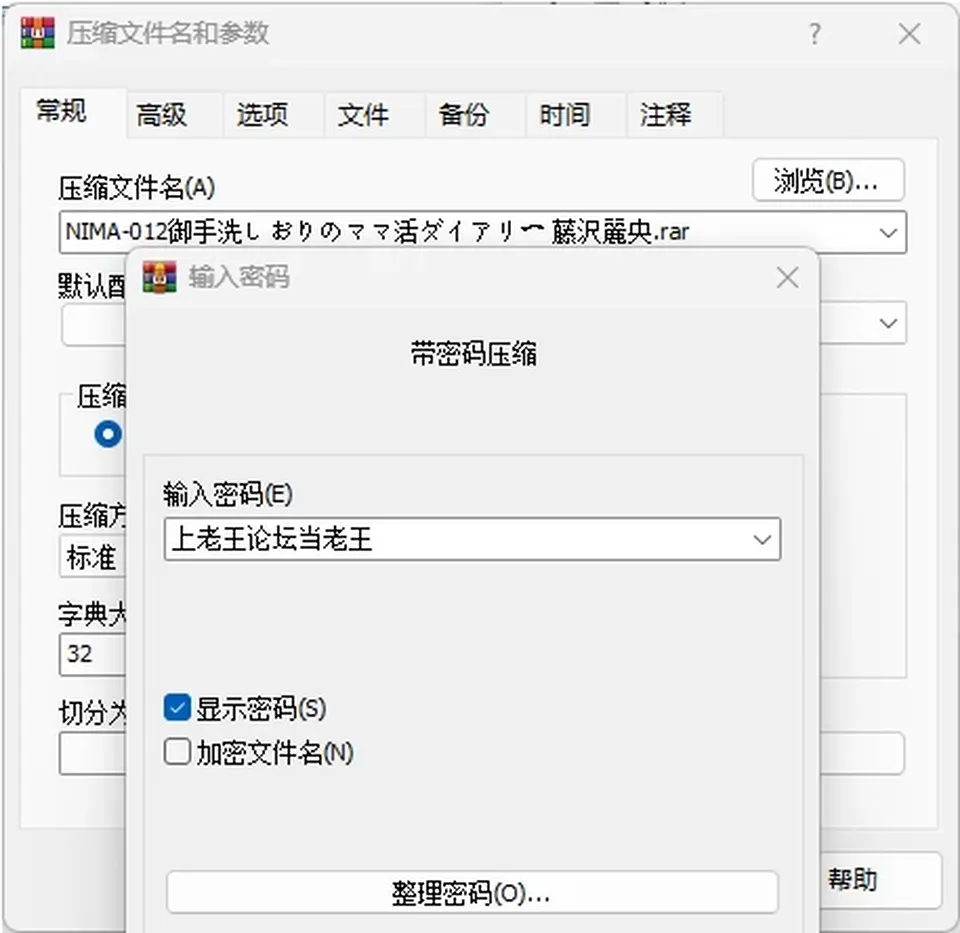Screen dimensions: 960x933
Task: Click the password field containing 上老王论坛当老王
Action: click(472, 539)
